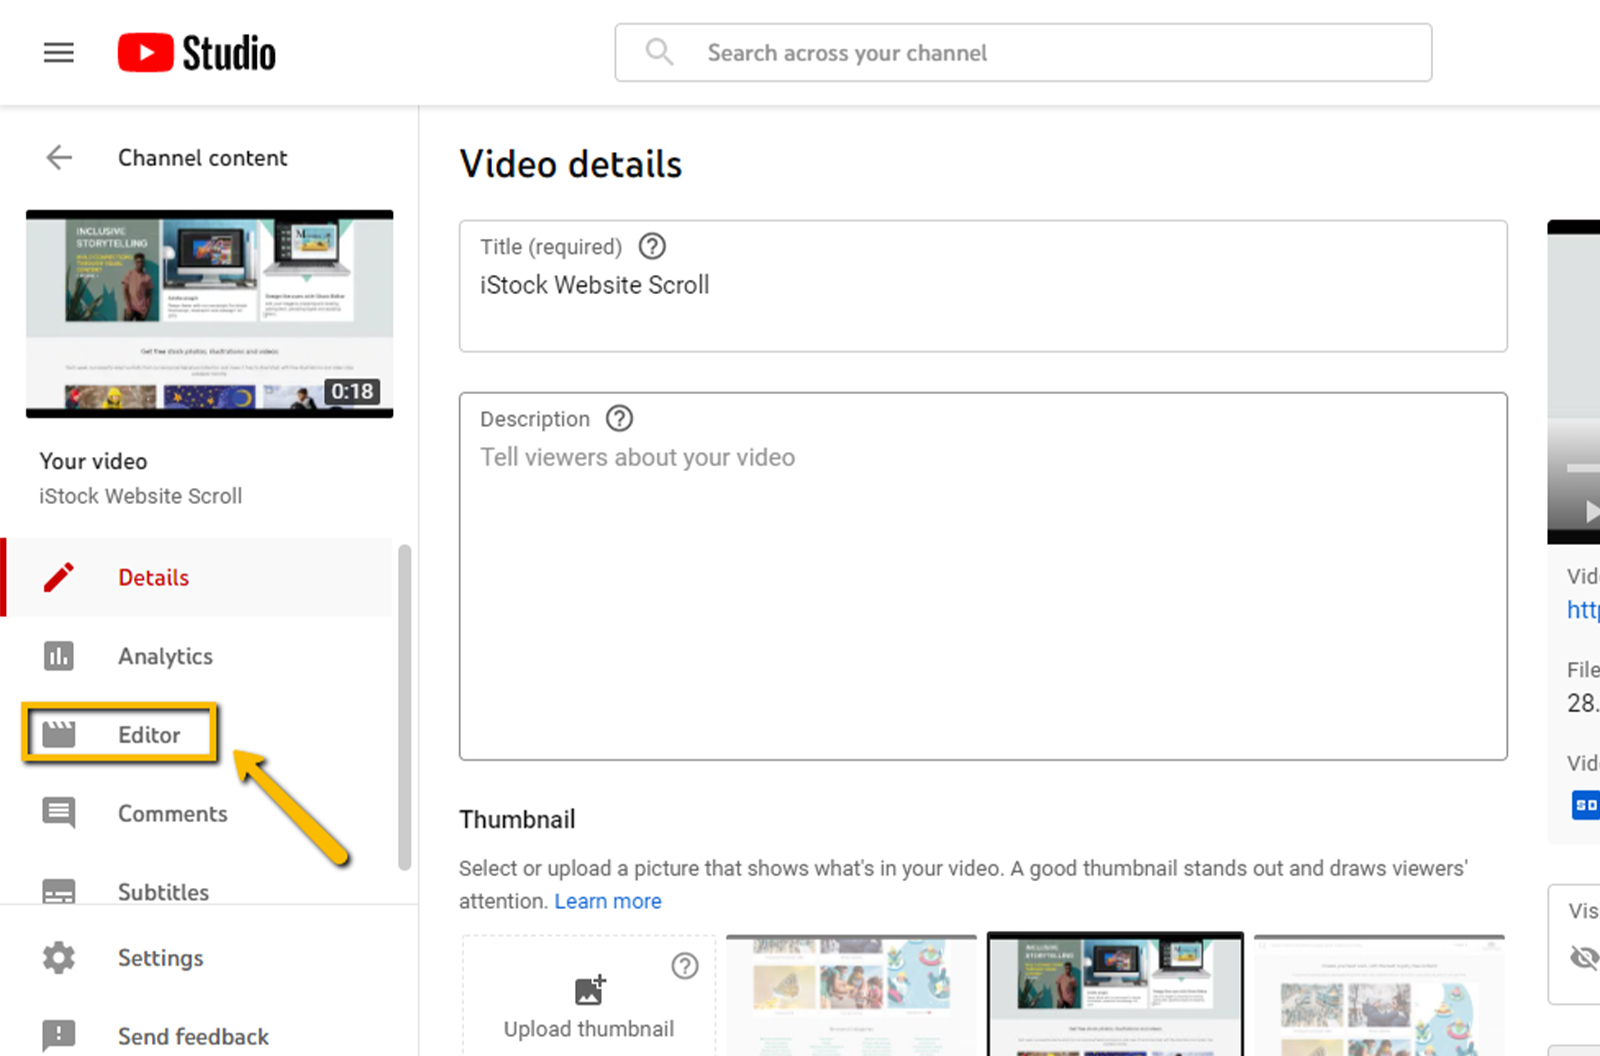Click the Details pencil icon
The height and width of the screenshot is (1056, 1600).
point(59,577)
